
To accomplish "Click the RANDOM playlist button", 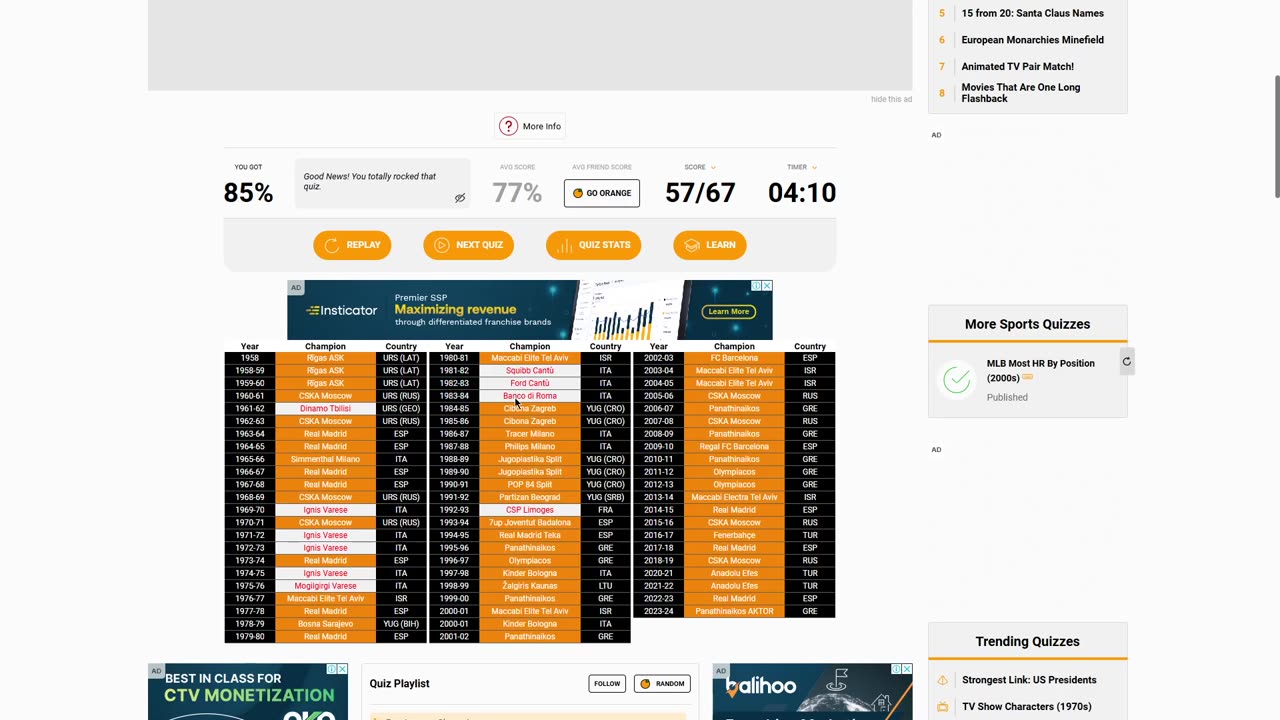I will 662,684.
